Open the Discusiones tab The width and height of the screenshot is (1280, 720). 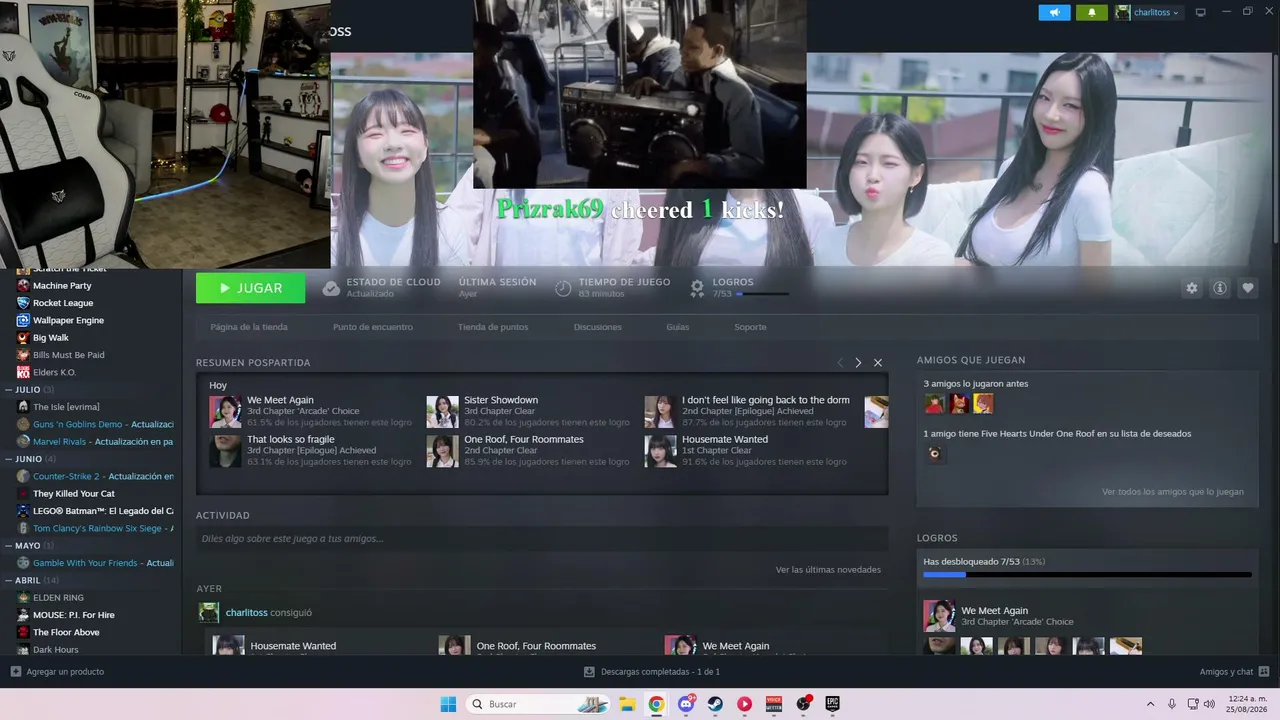598,327
